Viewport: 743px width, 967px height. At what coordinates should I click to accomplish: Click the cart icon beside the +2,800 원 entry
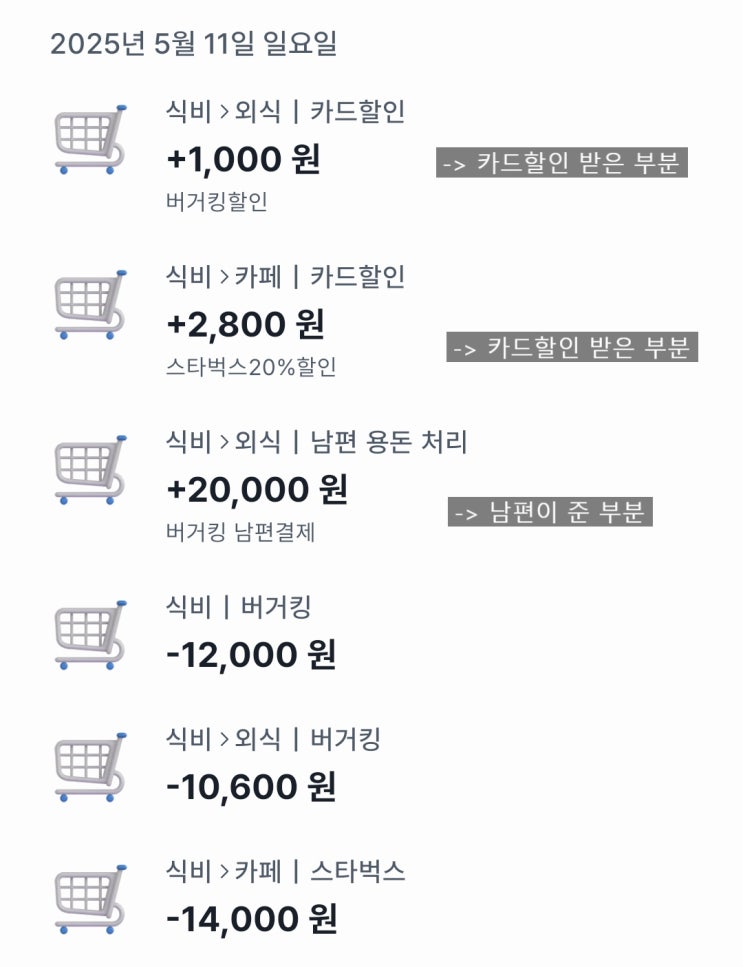90,305
